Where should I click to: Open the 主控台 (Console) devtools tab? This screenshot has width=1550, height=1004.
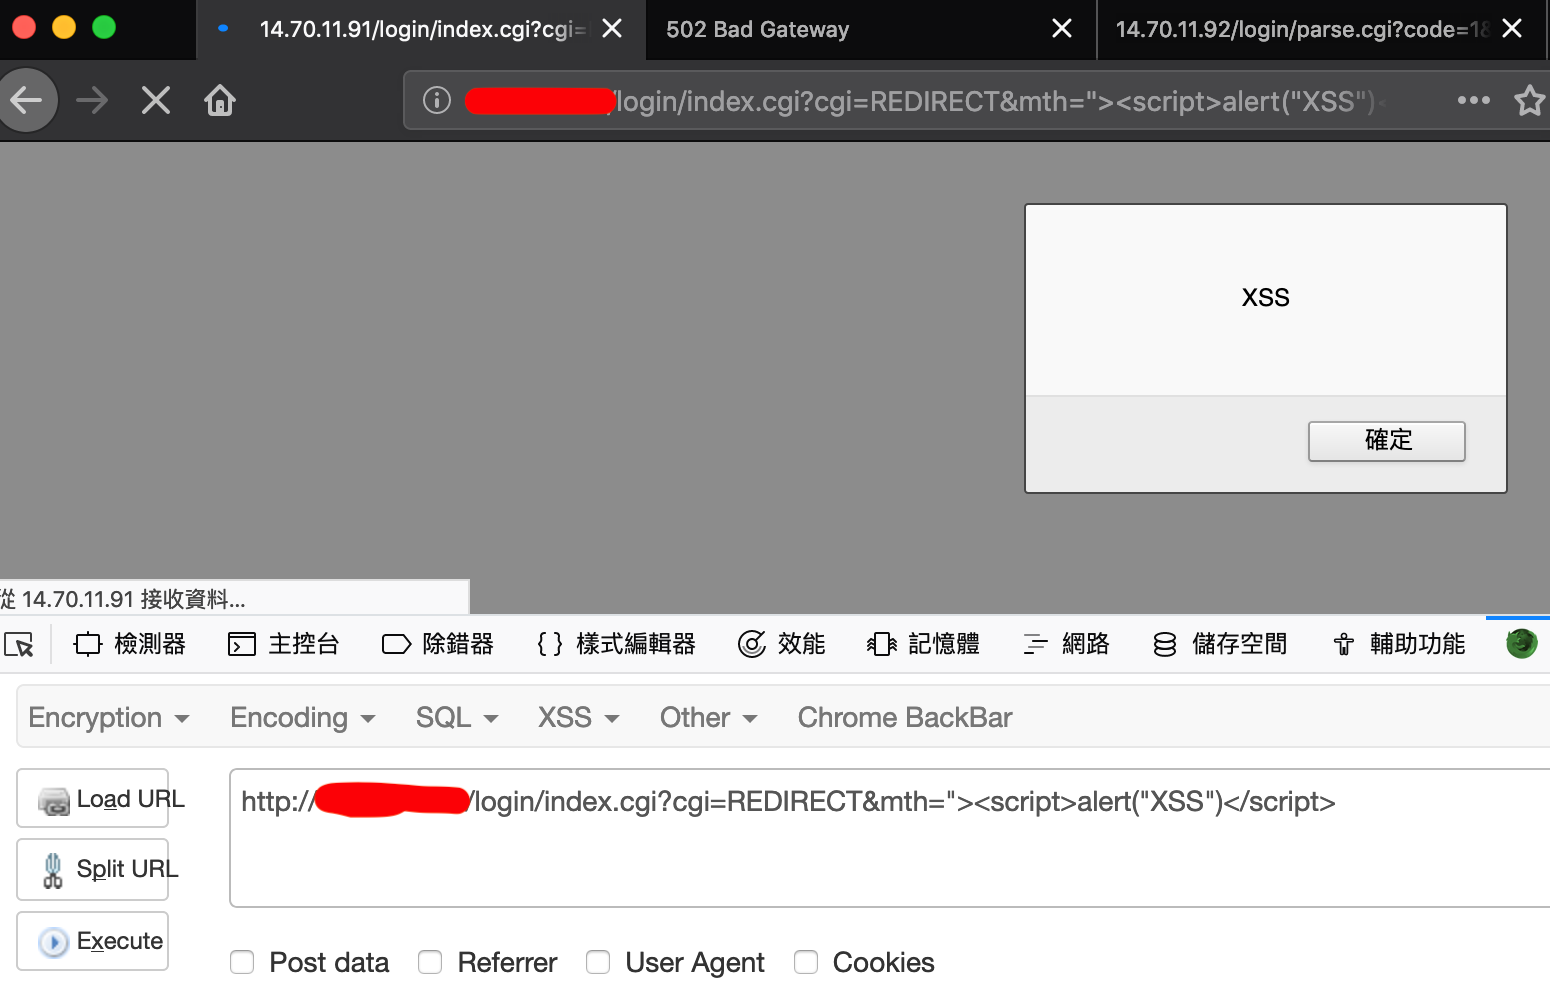(284, 644)
